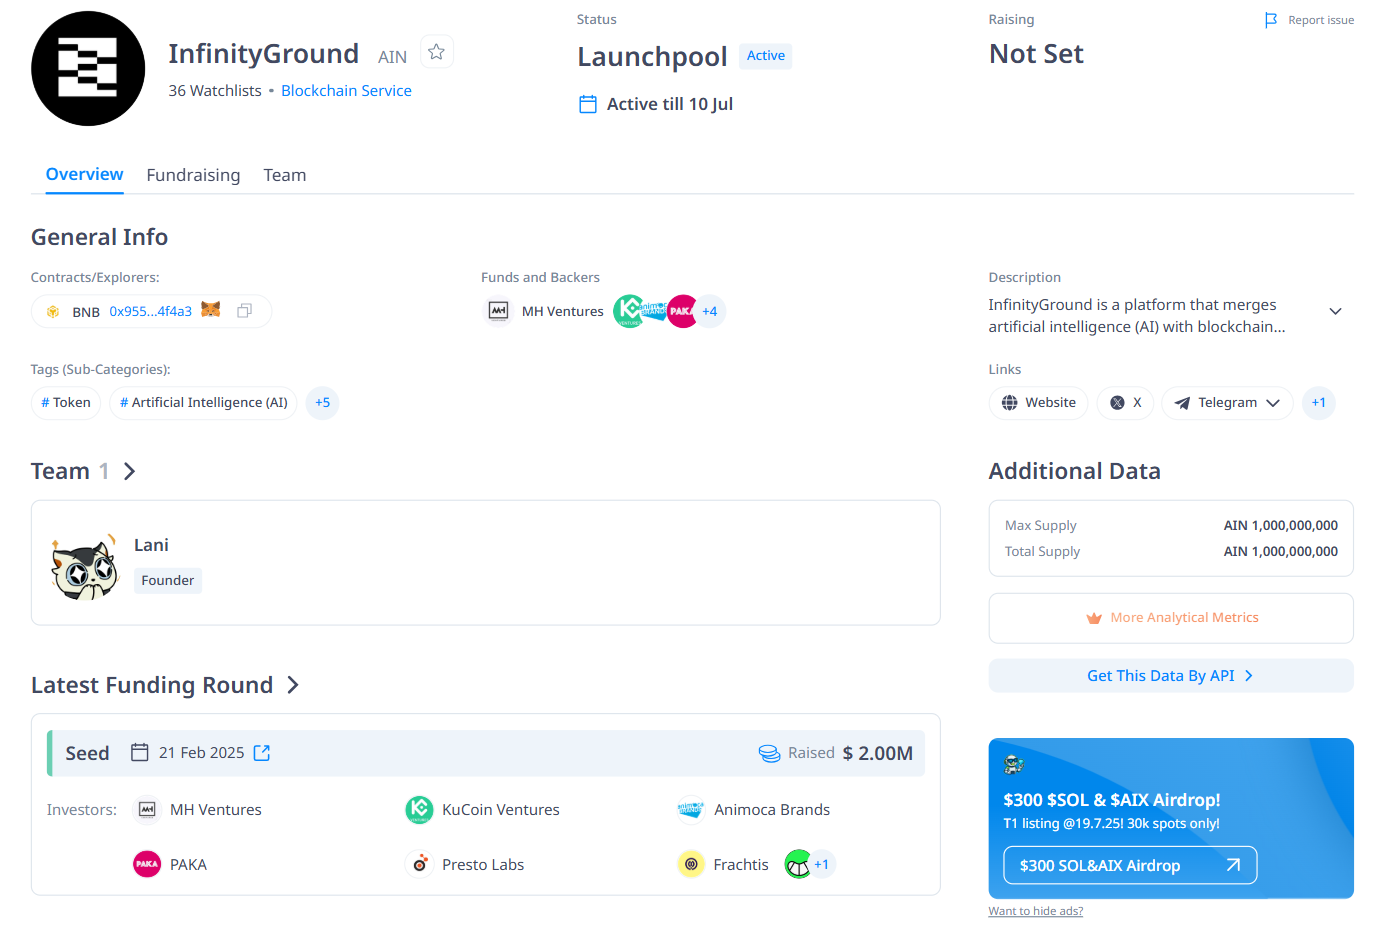Open founder Lani's profile name
1383x929 pixels.
click(151, 545)
